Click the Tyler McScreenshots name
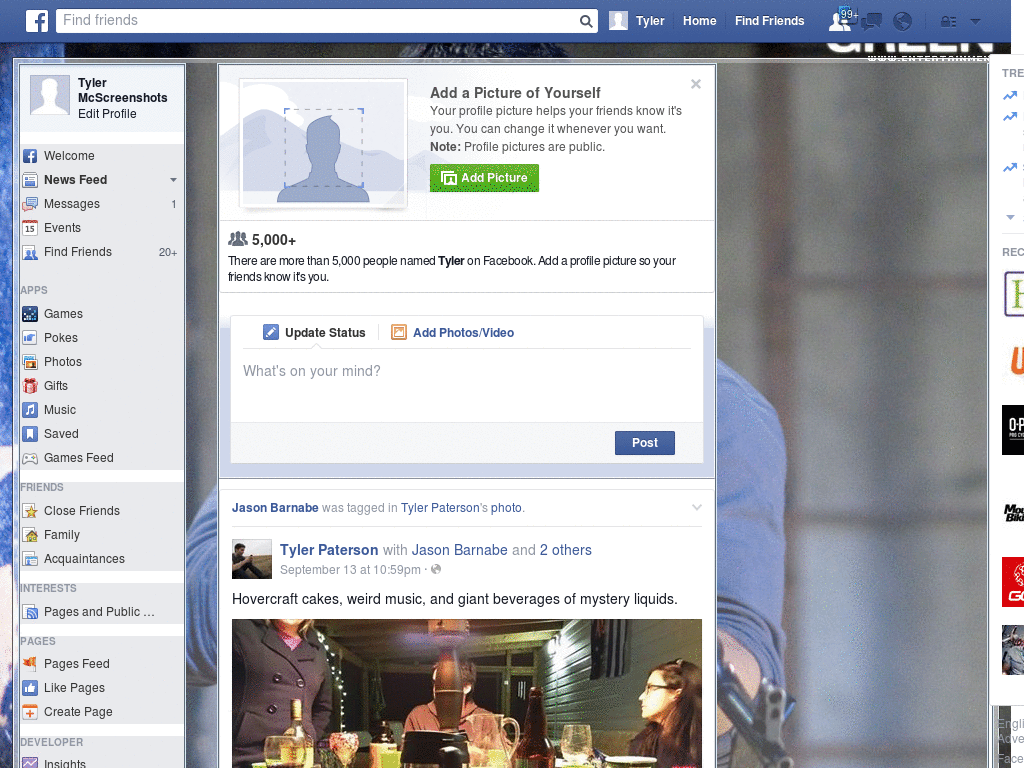The width and height of the screenshot is (1024, 768). (x=122, y=90)
